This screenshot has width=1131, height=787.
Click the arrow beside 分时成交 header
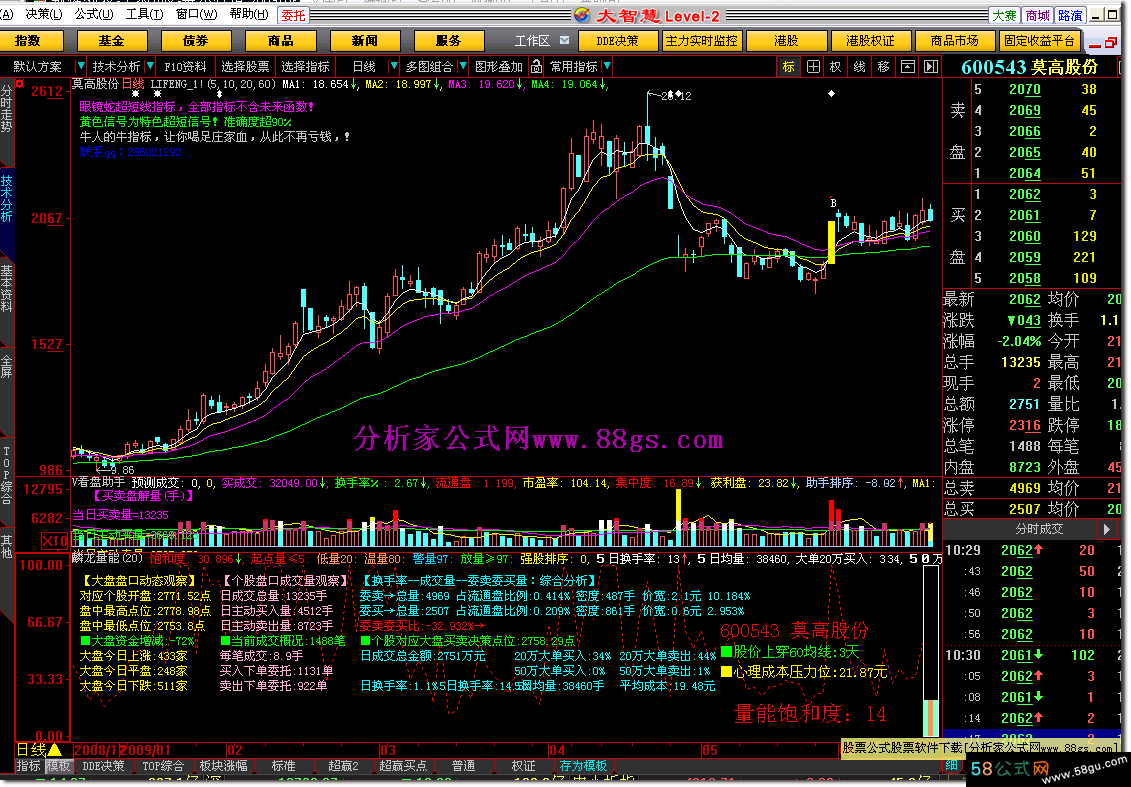click(x=1107, y=529)
